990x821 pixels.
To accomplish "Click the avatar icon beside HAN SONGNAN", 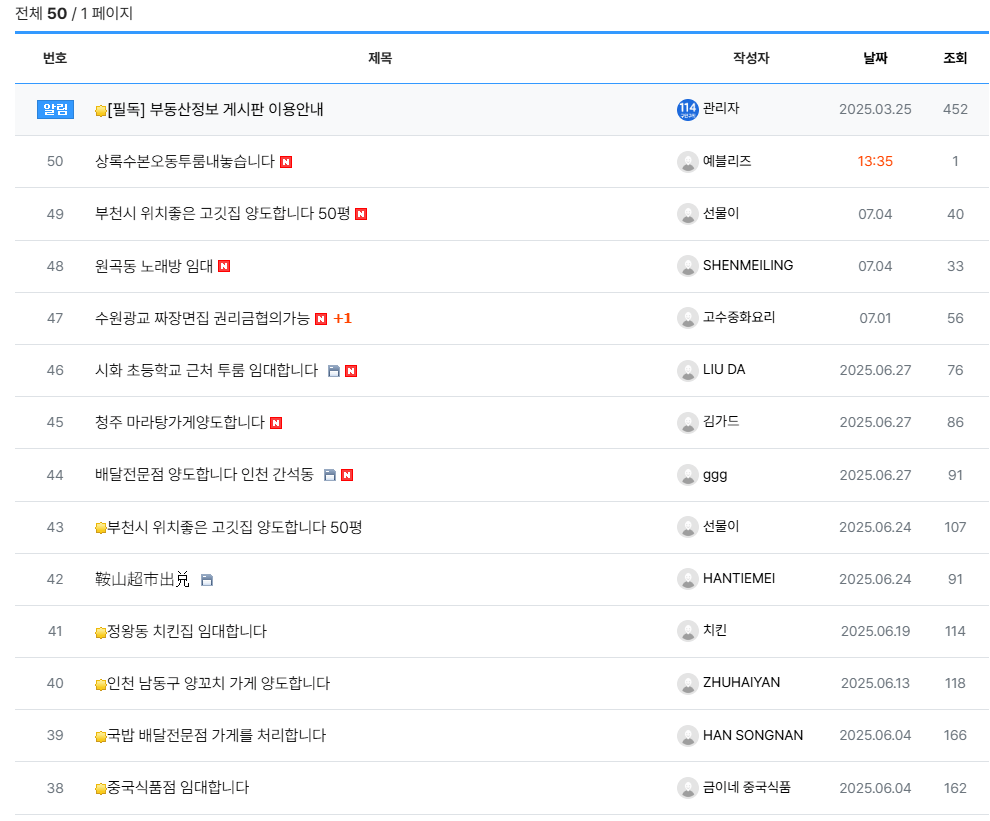I will (x=687, y=735).
